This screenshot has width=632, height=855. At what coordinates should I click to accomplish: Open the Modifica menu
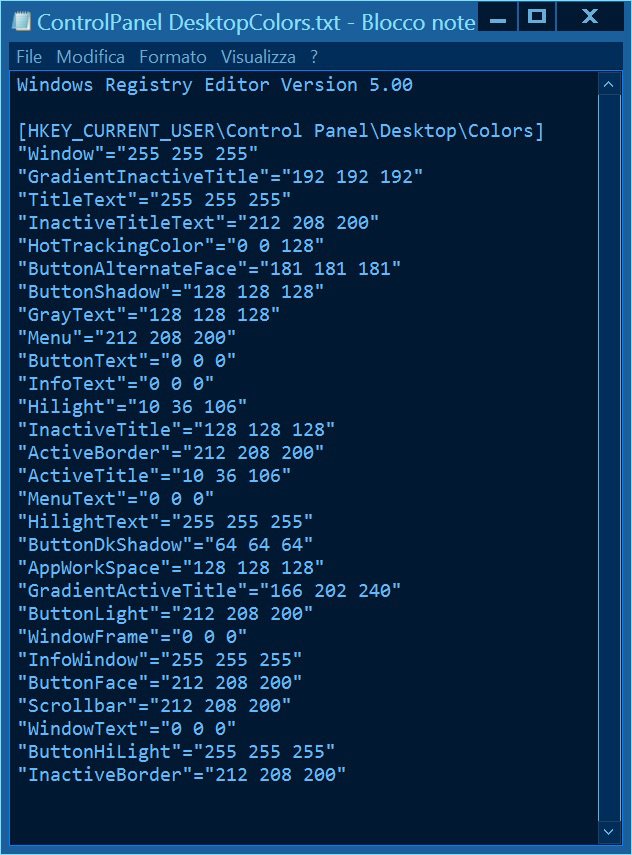[90, 57]
